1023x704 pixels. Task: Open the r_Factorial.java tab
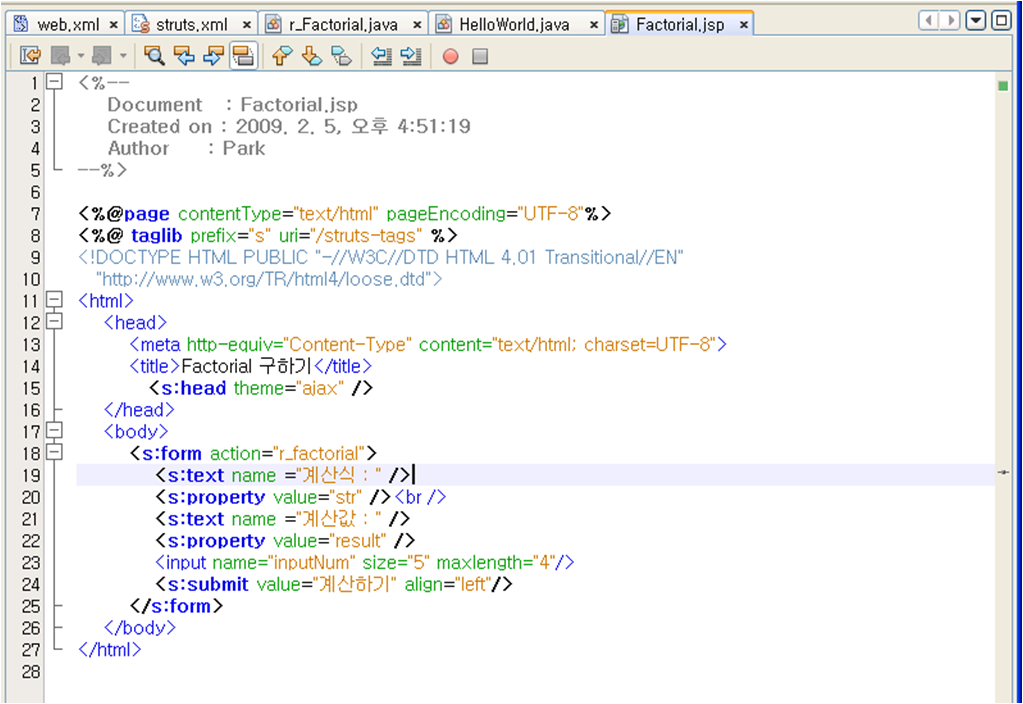pyautogui.click(x=343, y=25)
